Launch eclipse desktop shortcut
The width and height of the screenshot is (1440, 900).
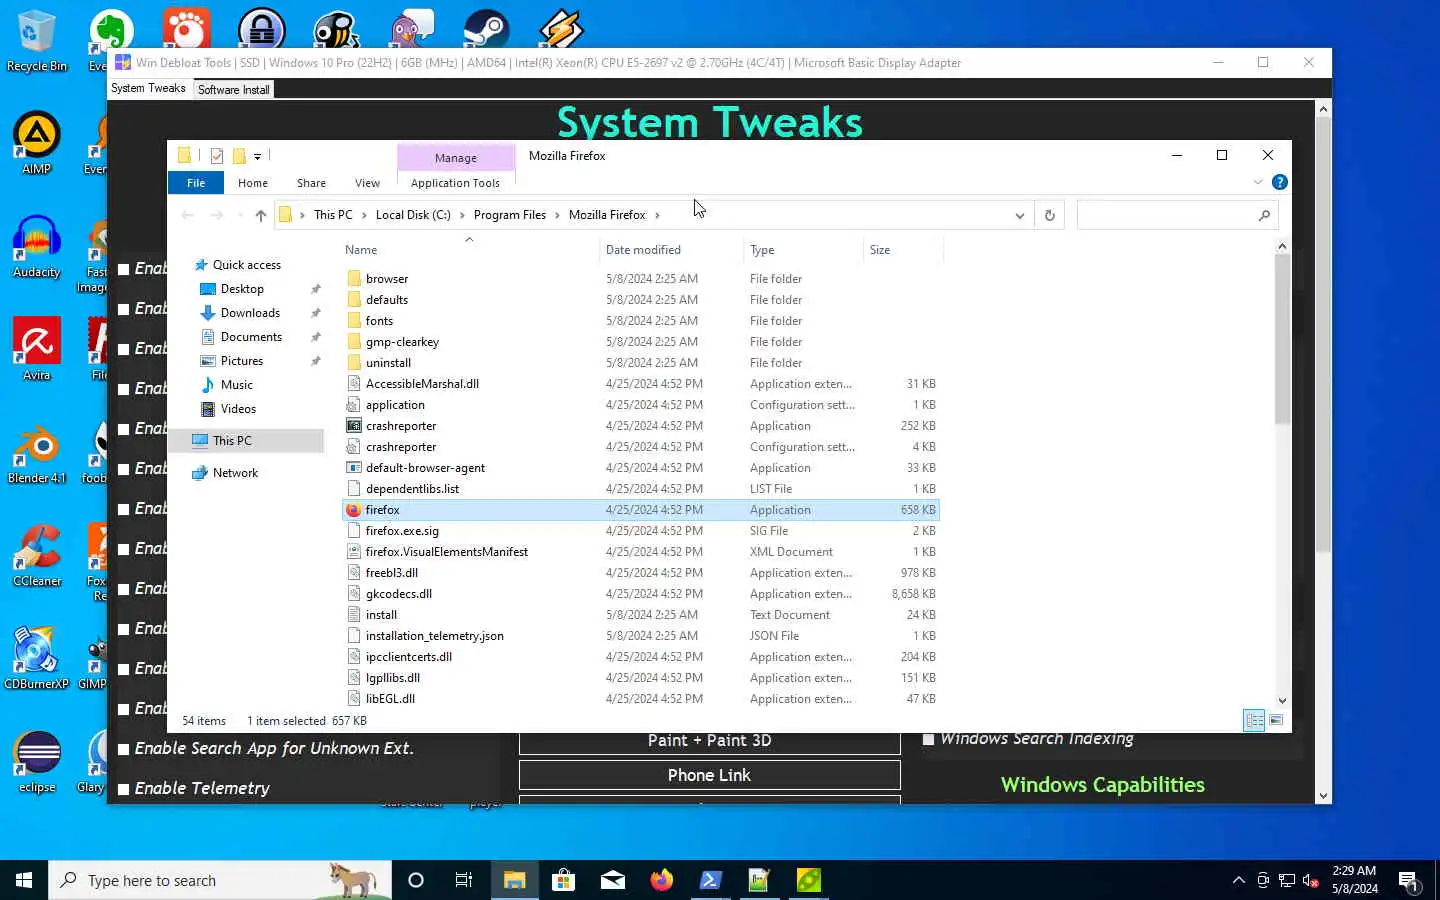coord(36,762)
